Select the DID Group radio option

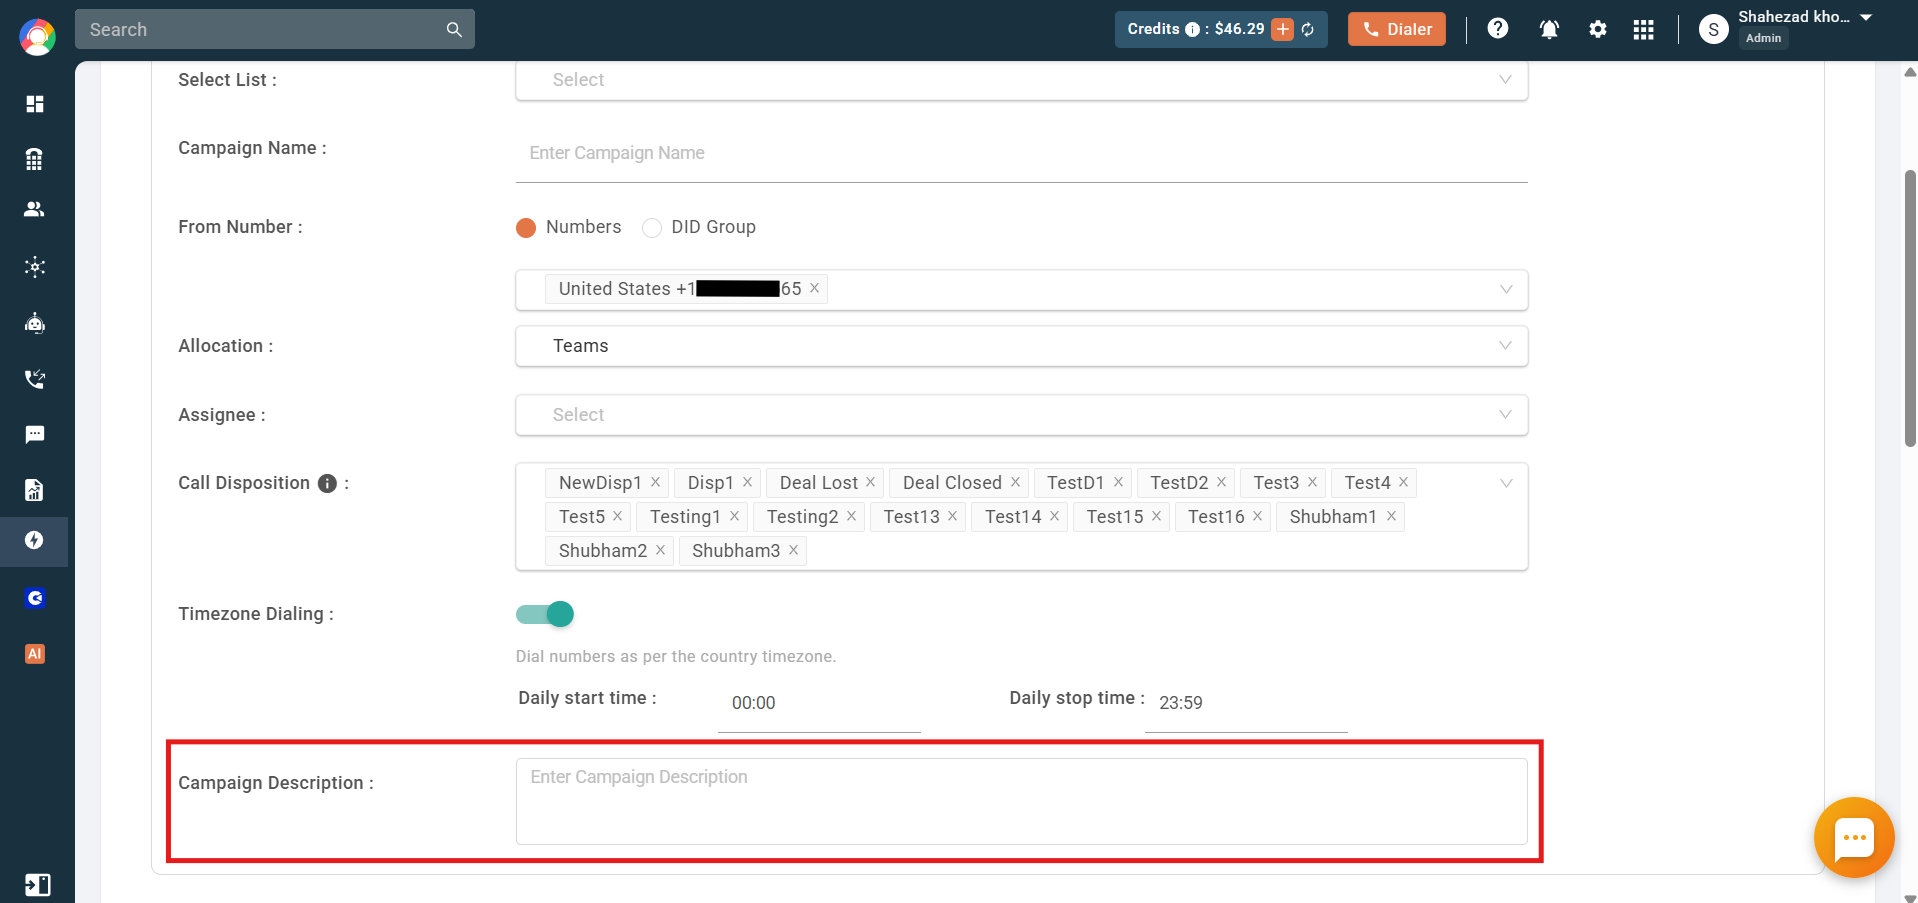pyautogui.click(x=652, y=228)
